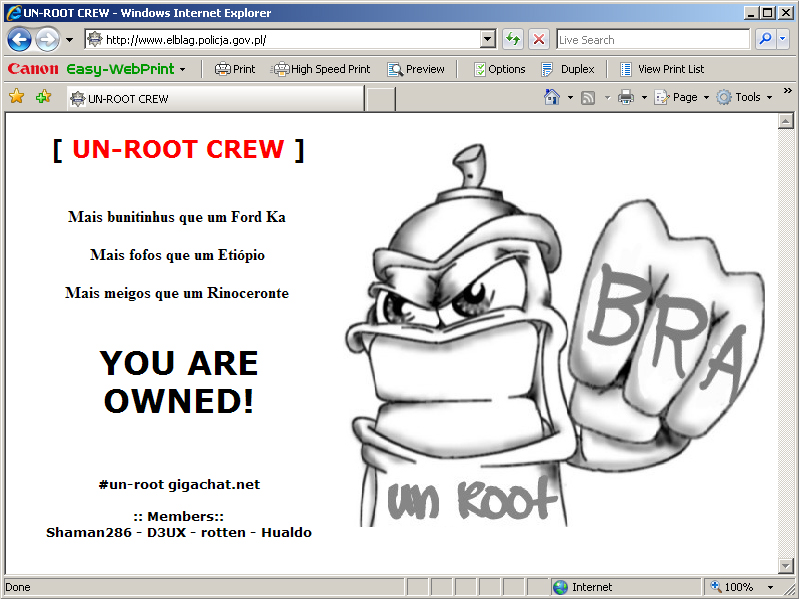The height and width of the screenshot is (599, 799).
Task: Click the RSS Feeds icon
Action: 588,97
